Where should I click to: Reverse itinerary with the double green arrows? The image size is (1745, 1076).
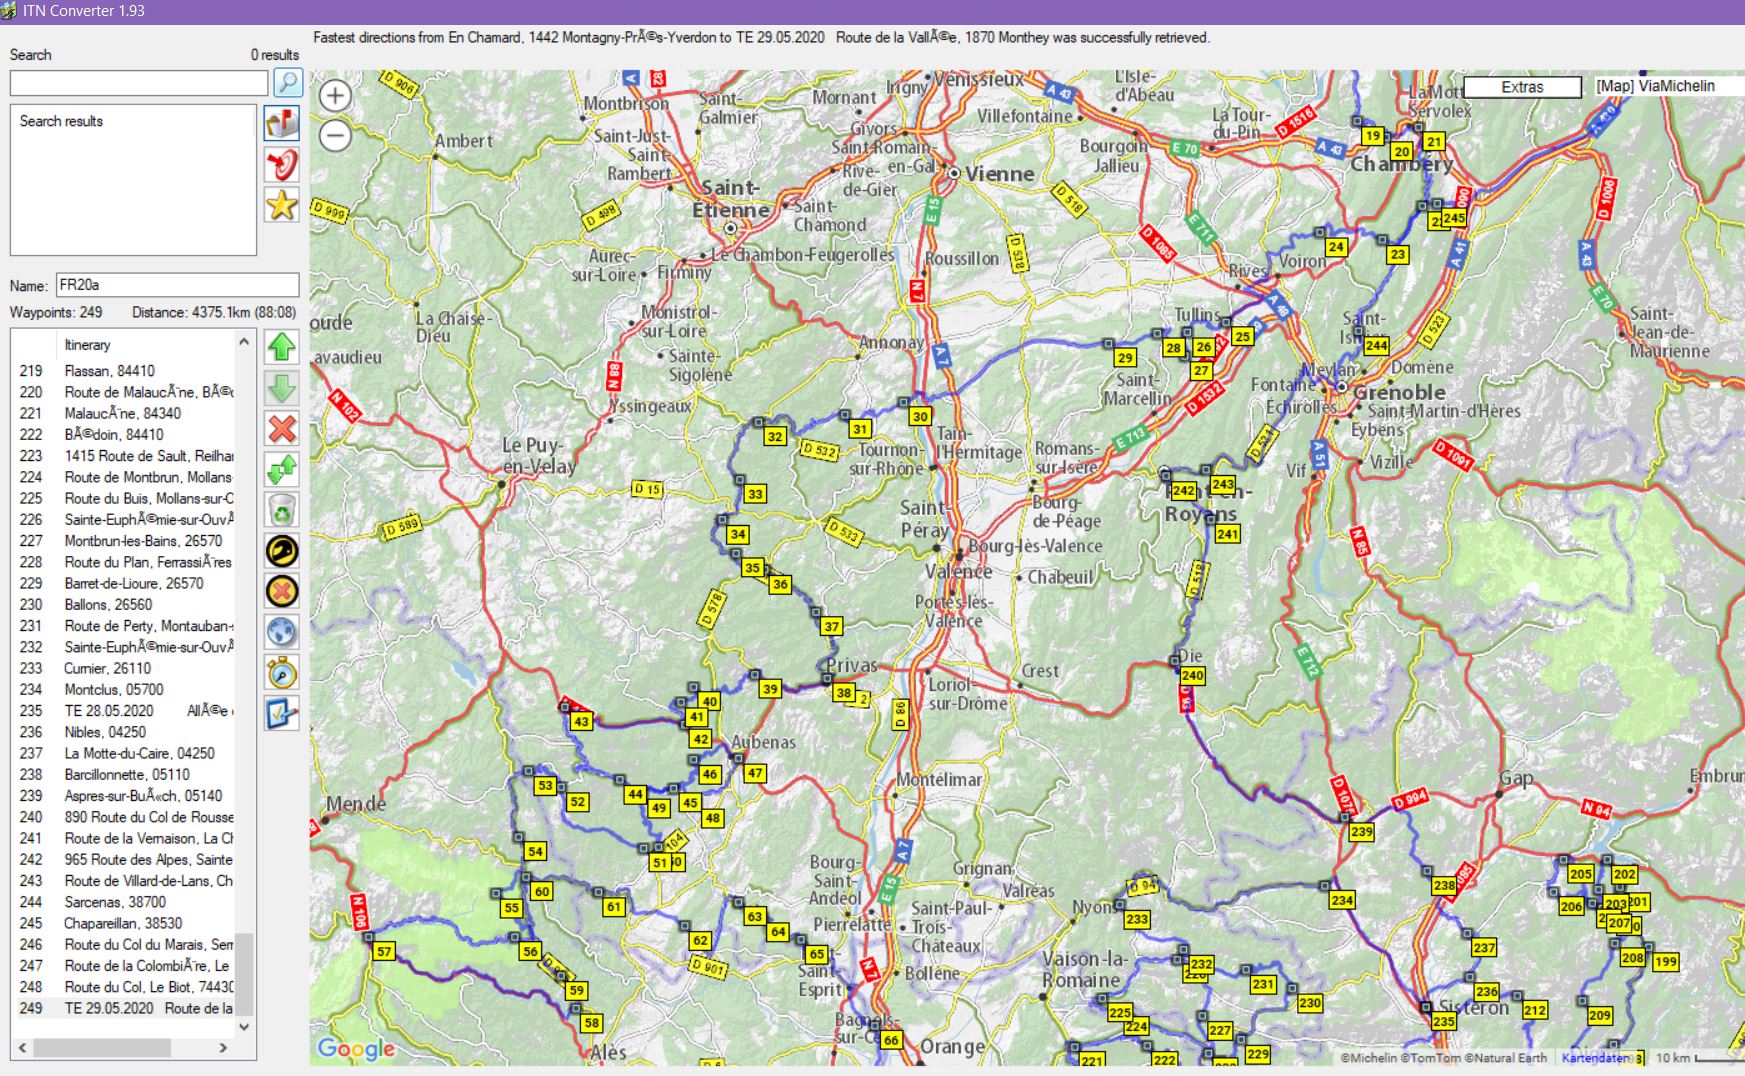(x=282, y=469)
